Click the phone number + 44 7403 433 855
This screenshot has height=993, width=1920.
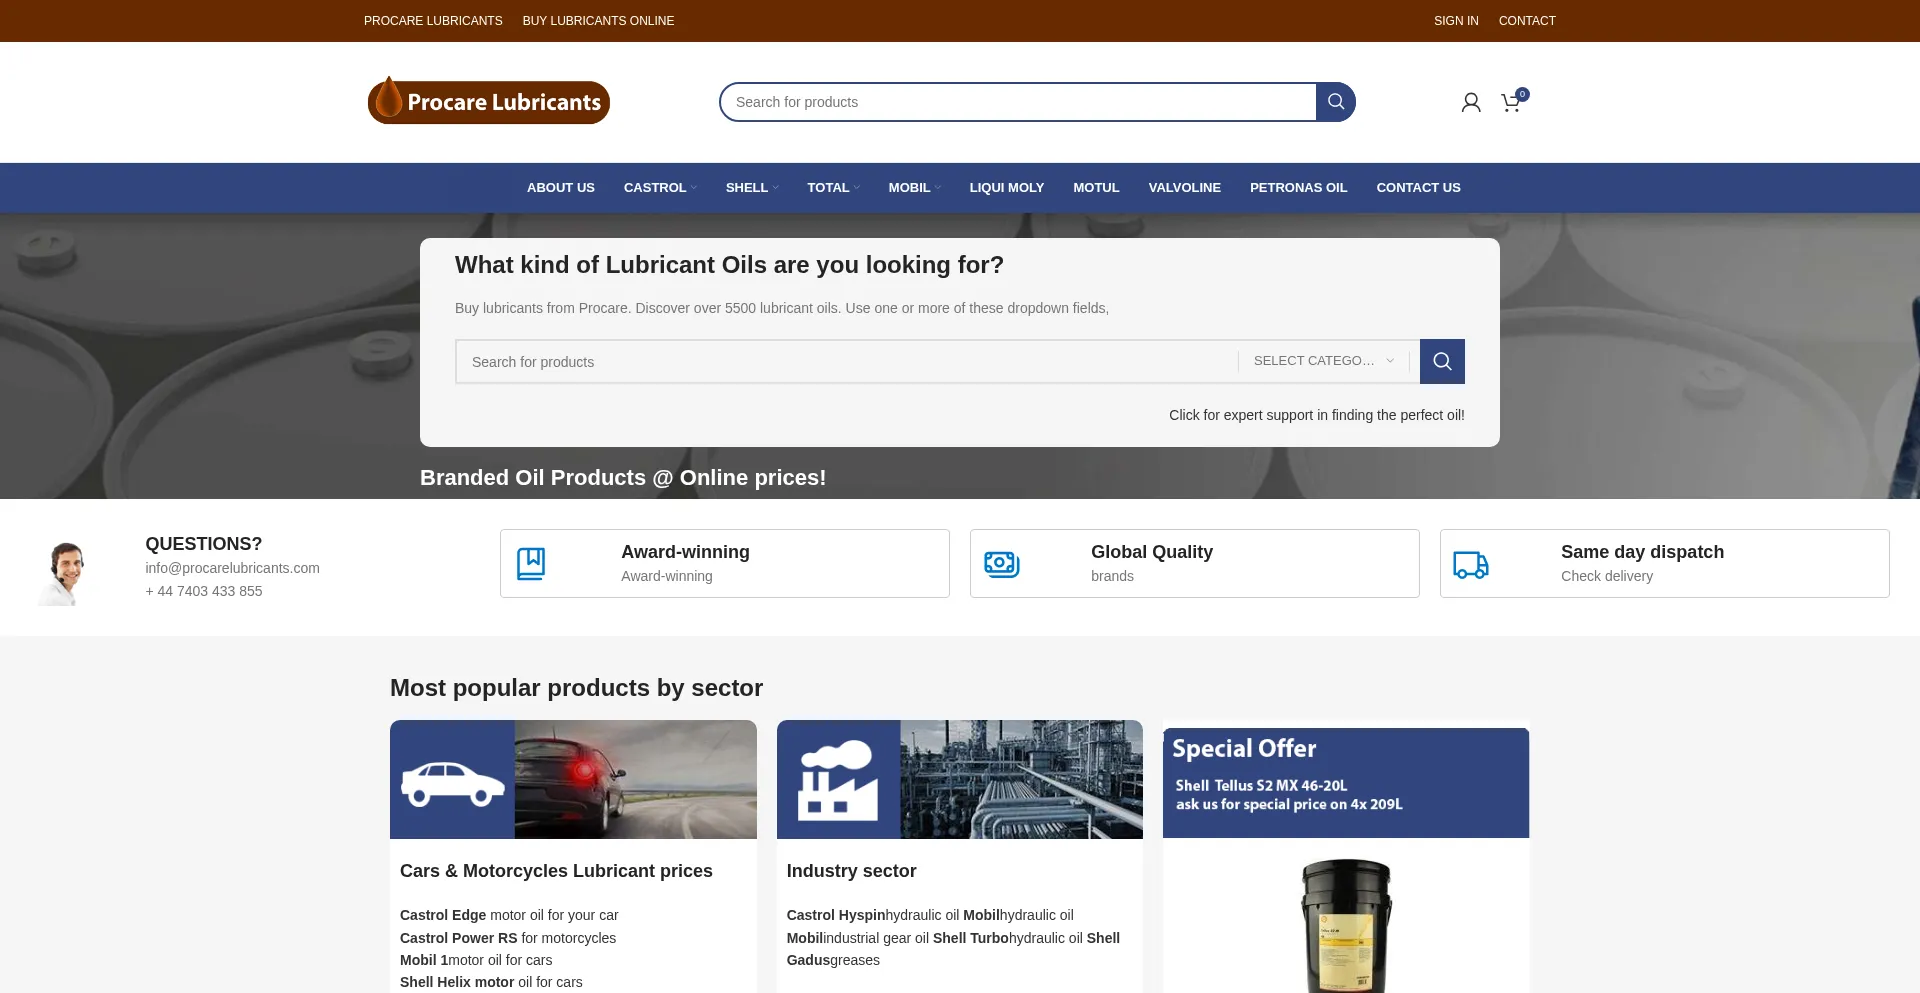tap(204, 591)
